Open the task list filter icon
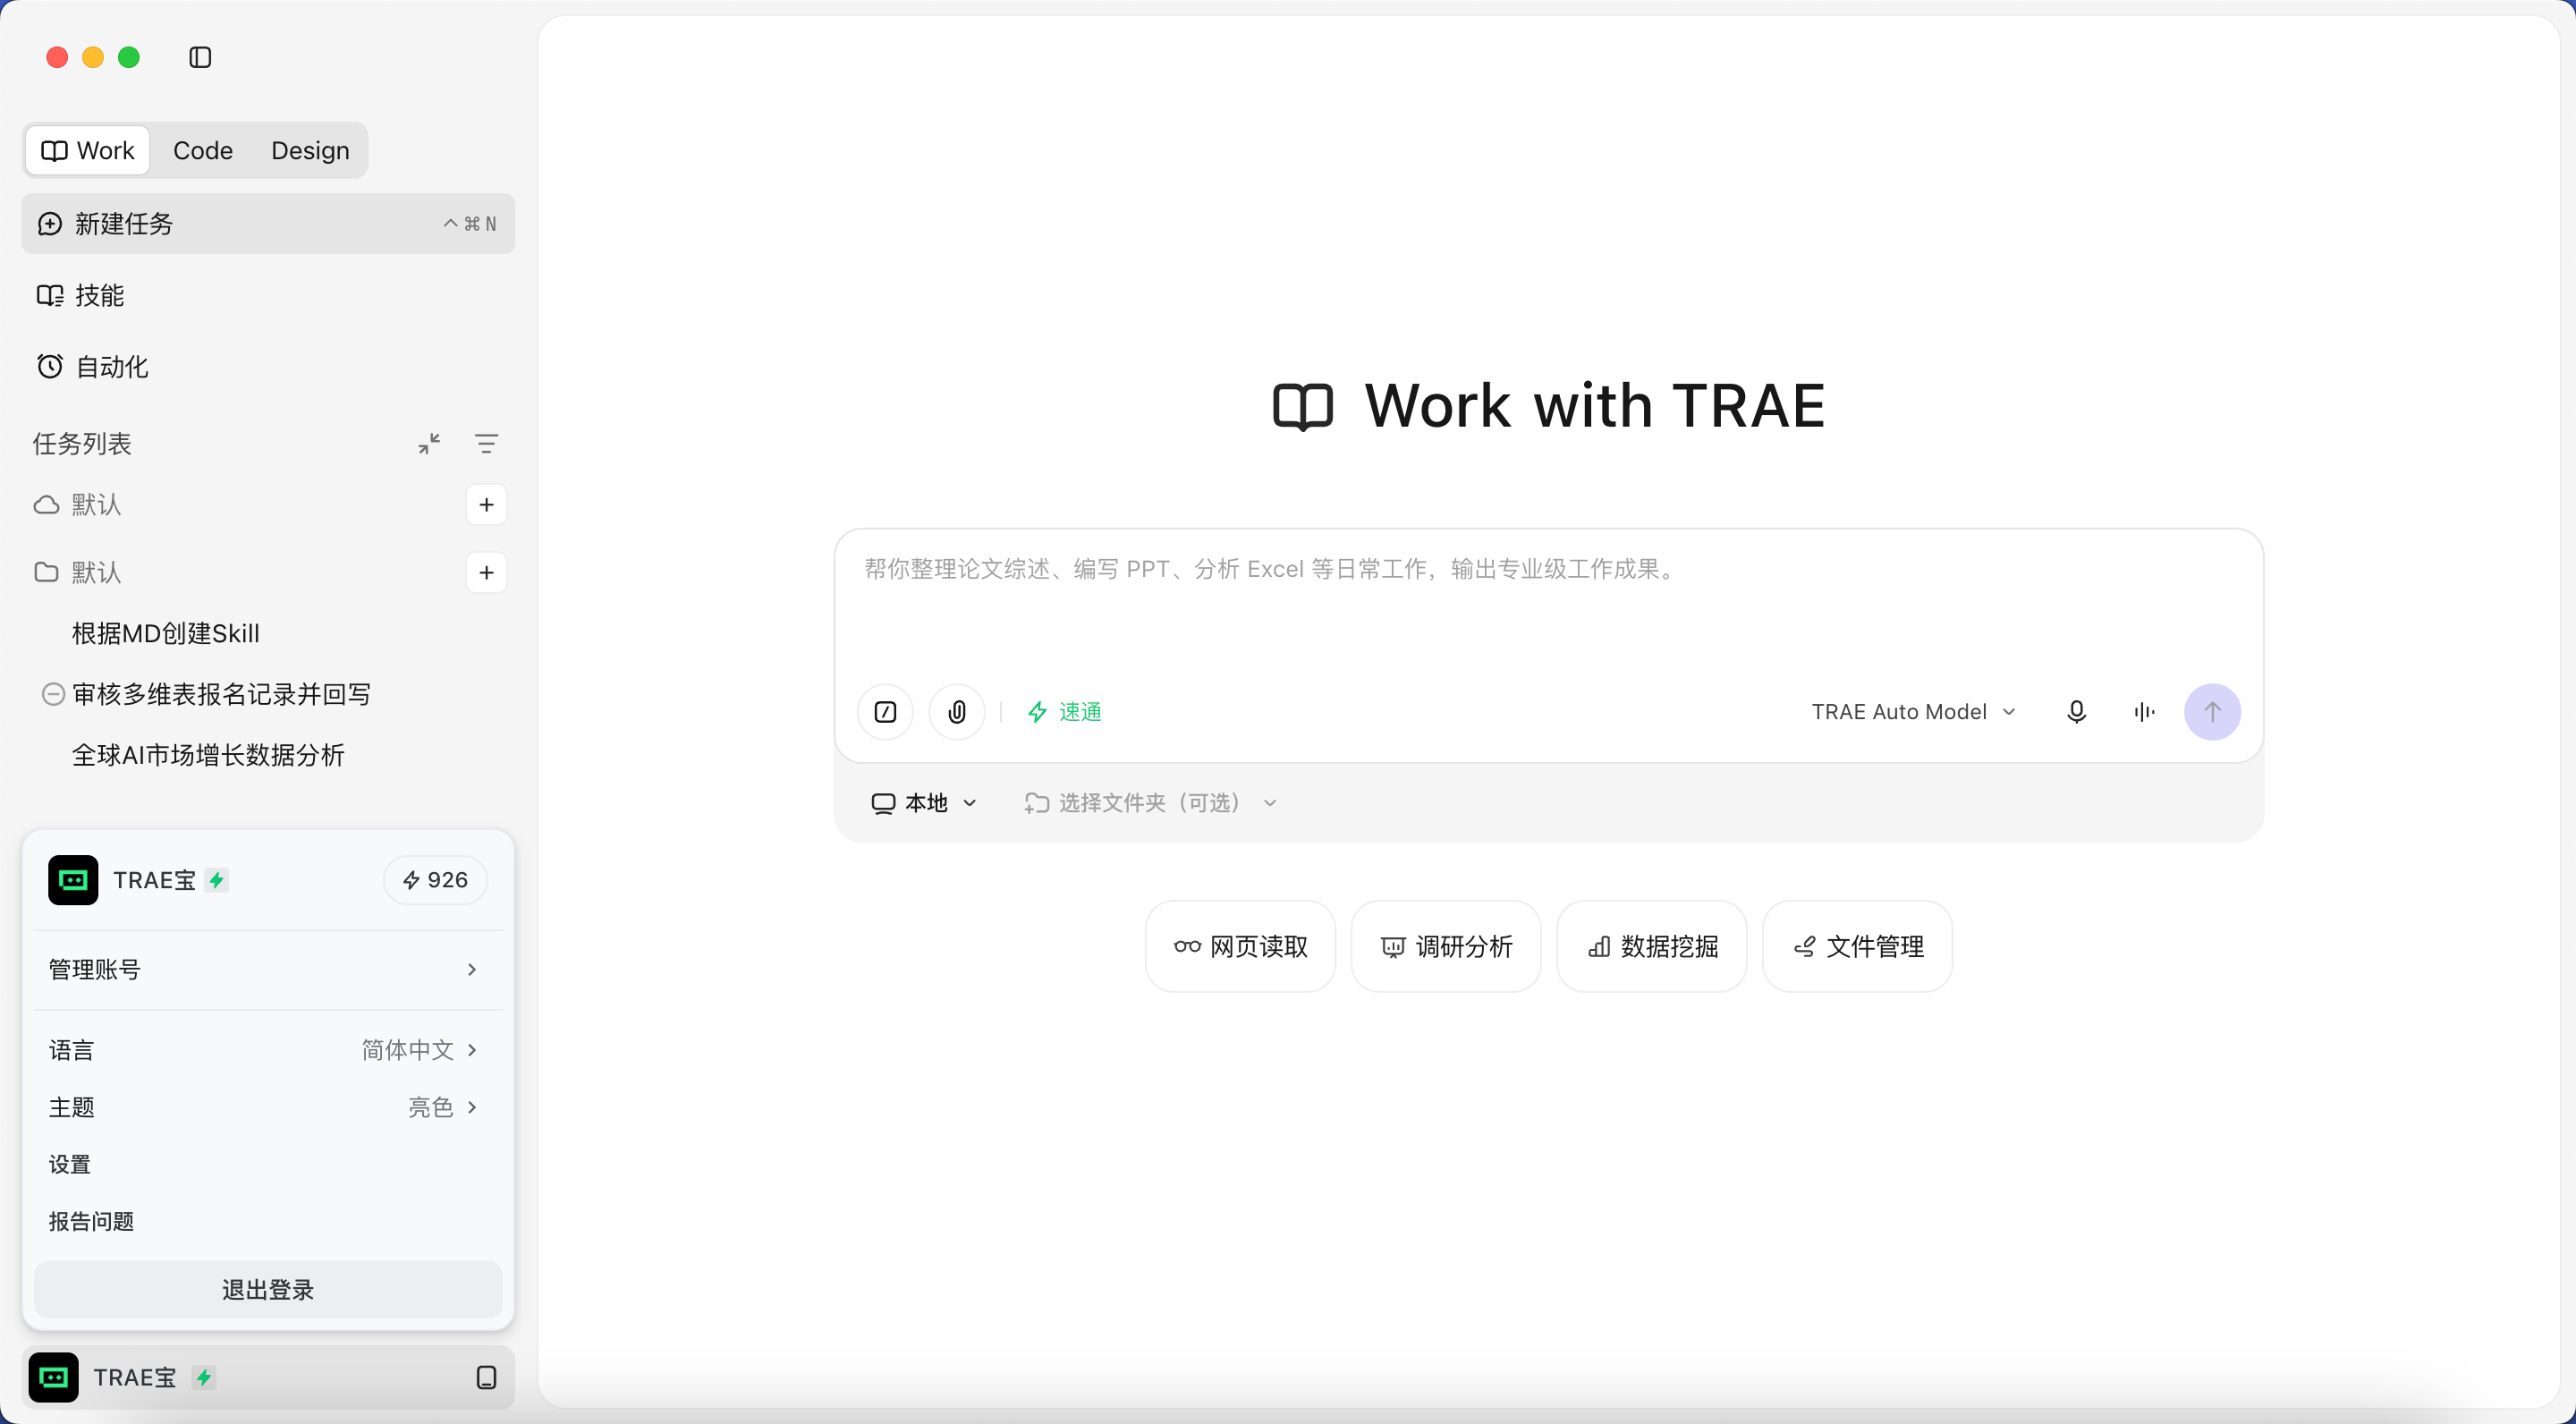 (487, 444)
